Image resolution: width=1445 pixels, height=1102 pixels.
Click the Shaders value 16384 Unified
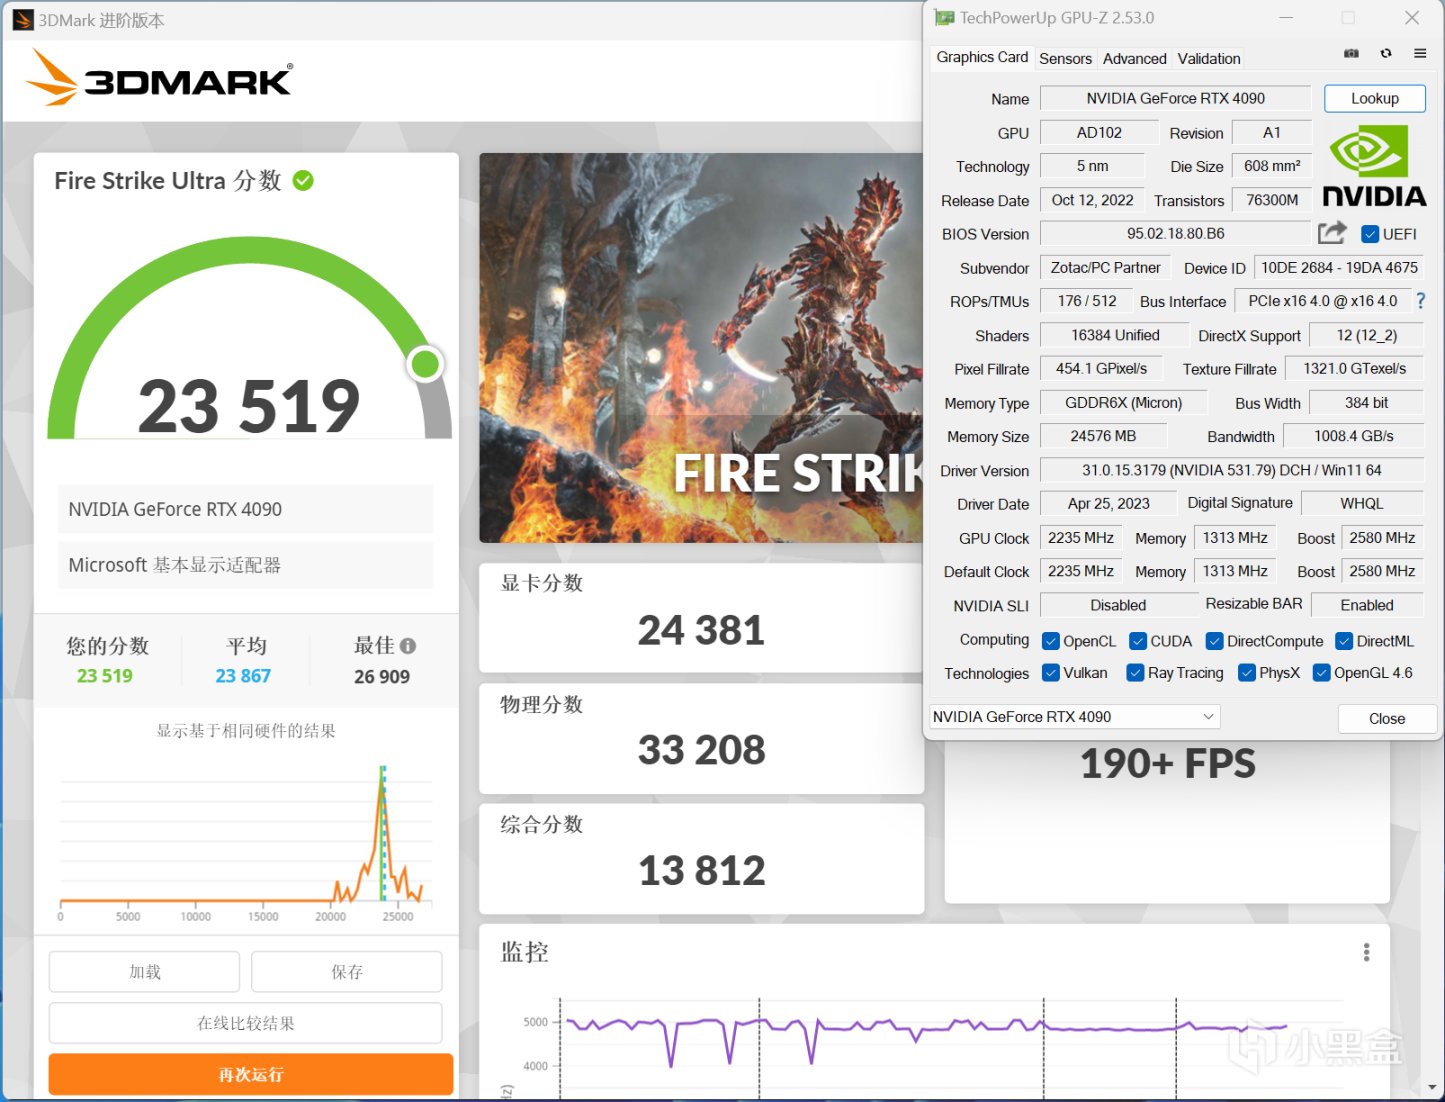click(x=1115, y=336)
